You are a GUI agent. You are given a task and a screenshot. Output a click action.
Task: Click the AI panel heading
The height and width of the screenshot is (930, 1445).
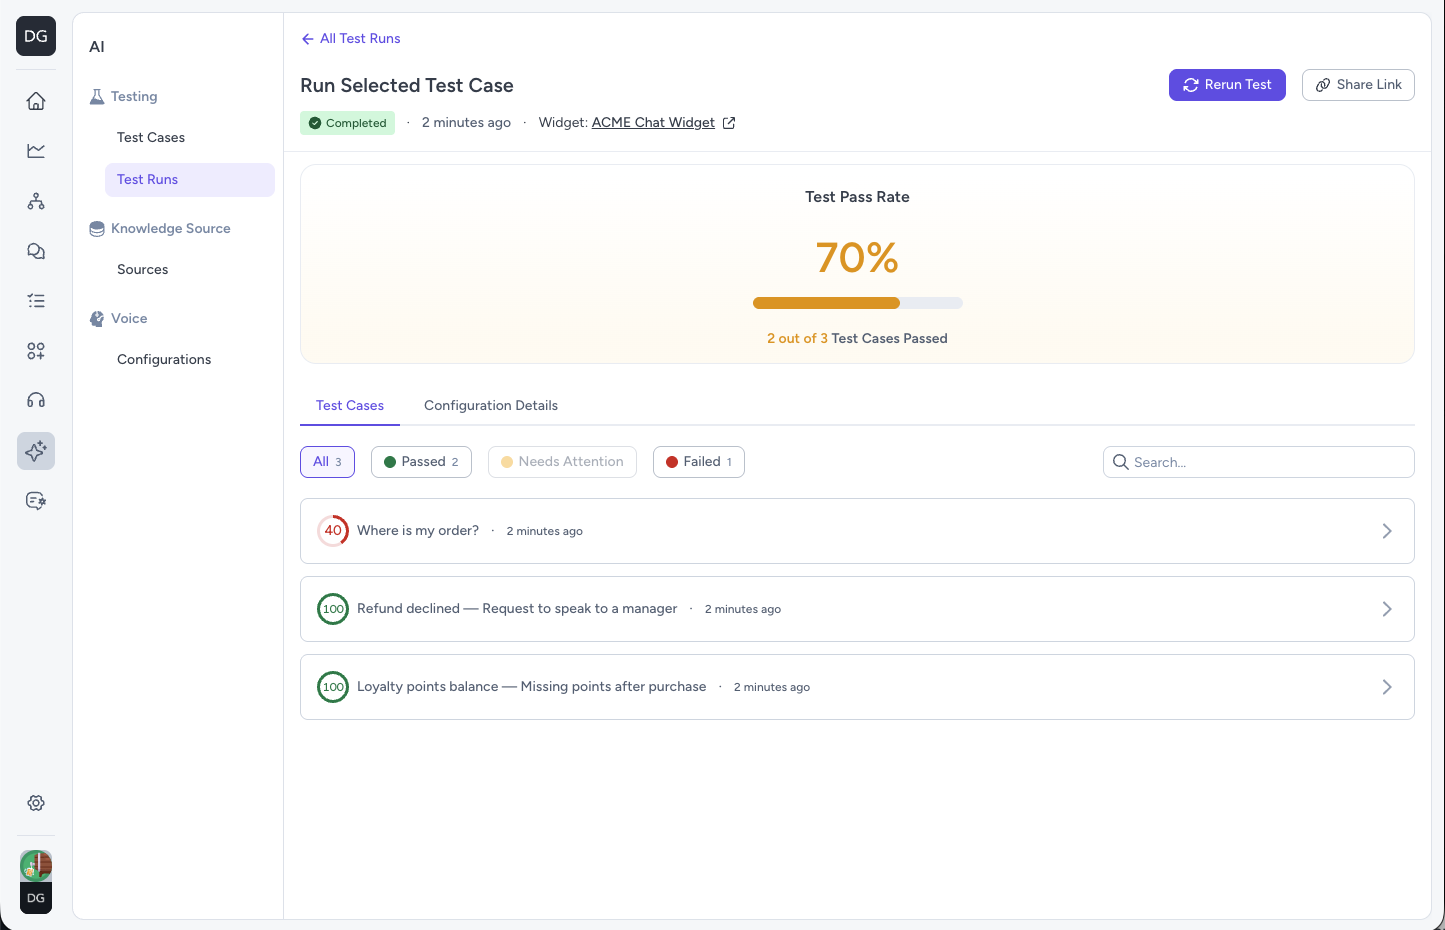pyautogui.click(x=97, y=47)
